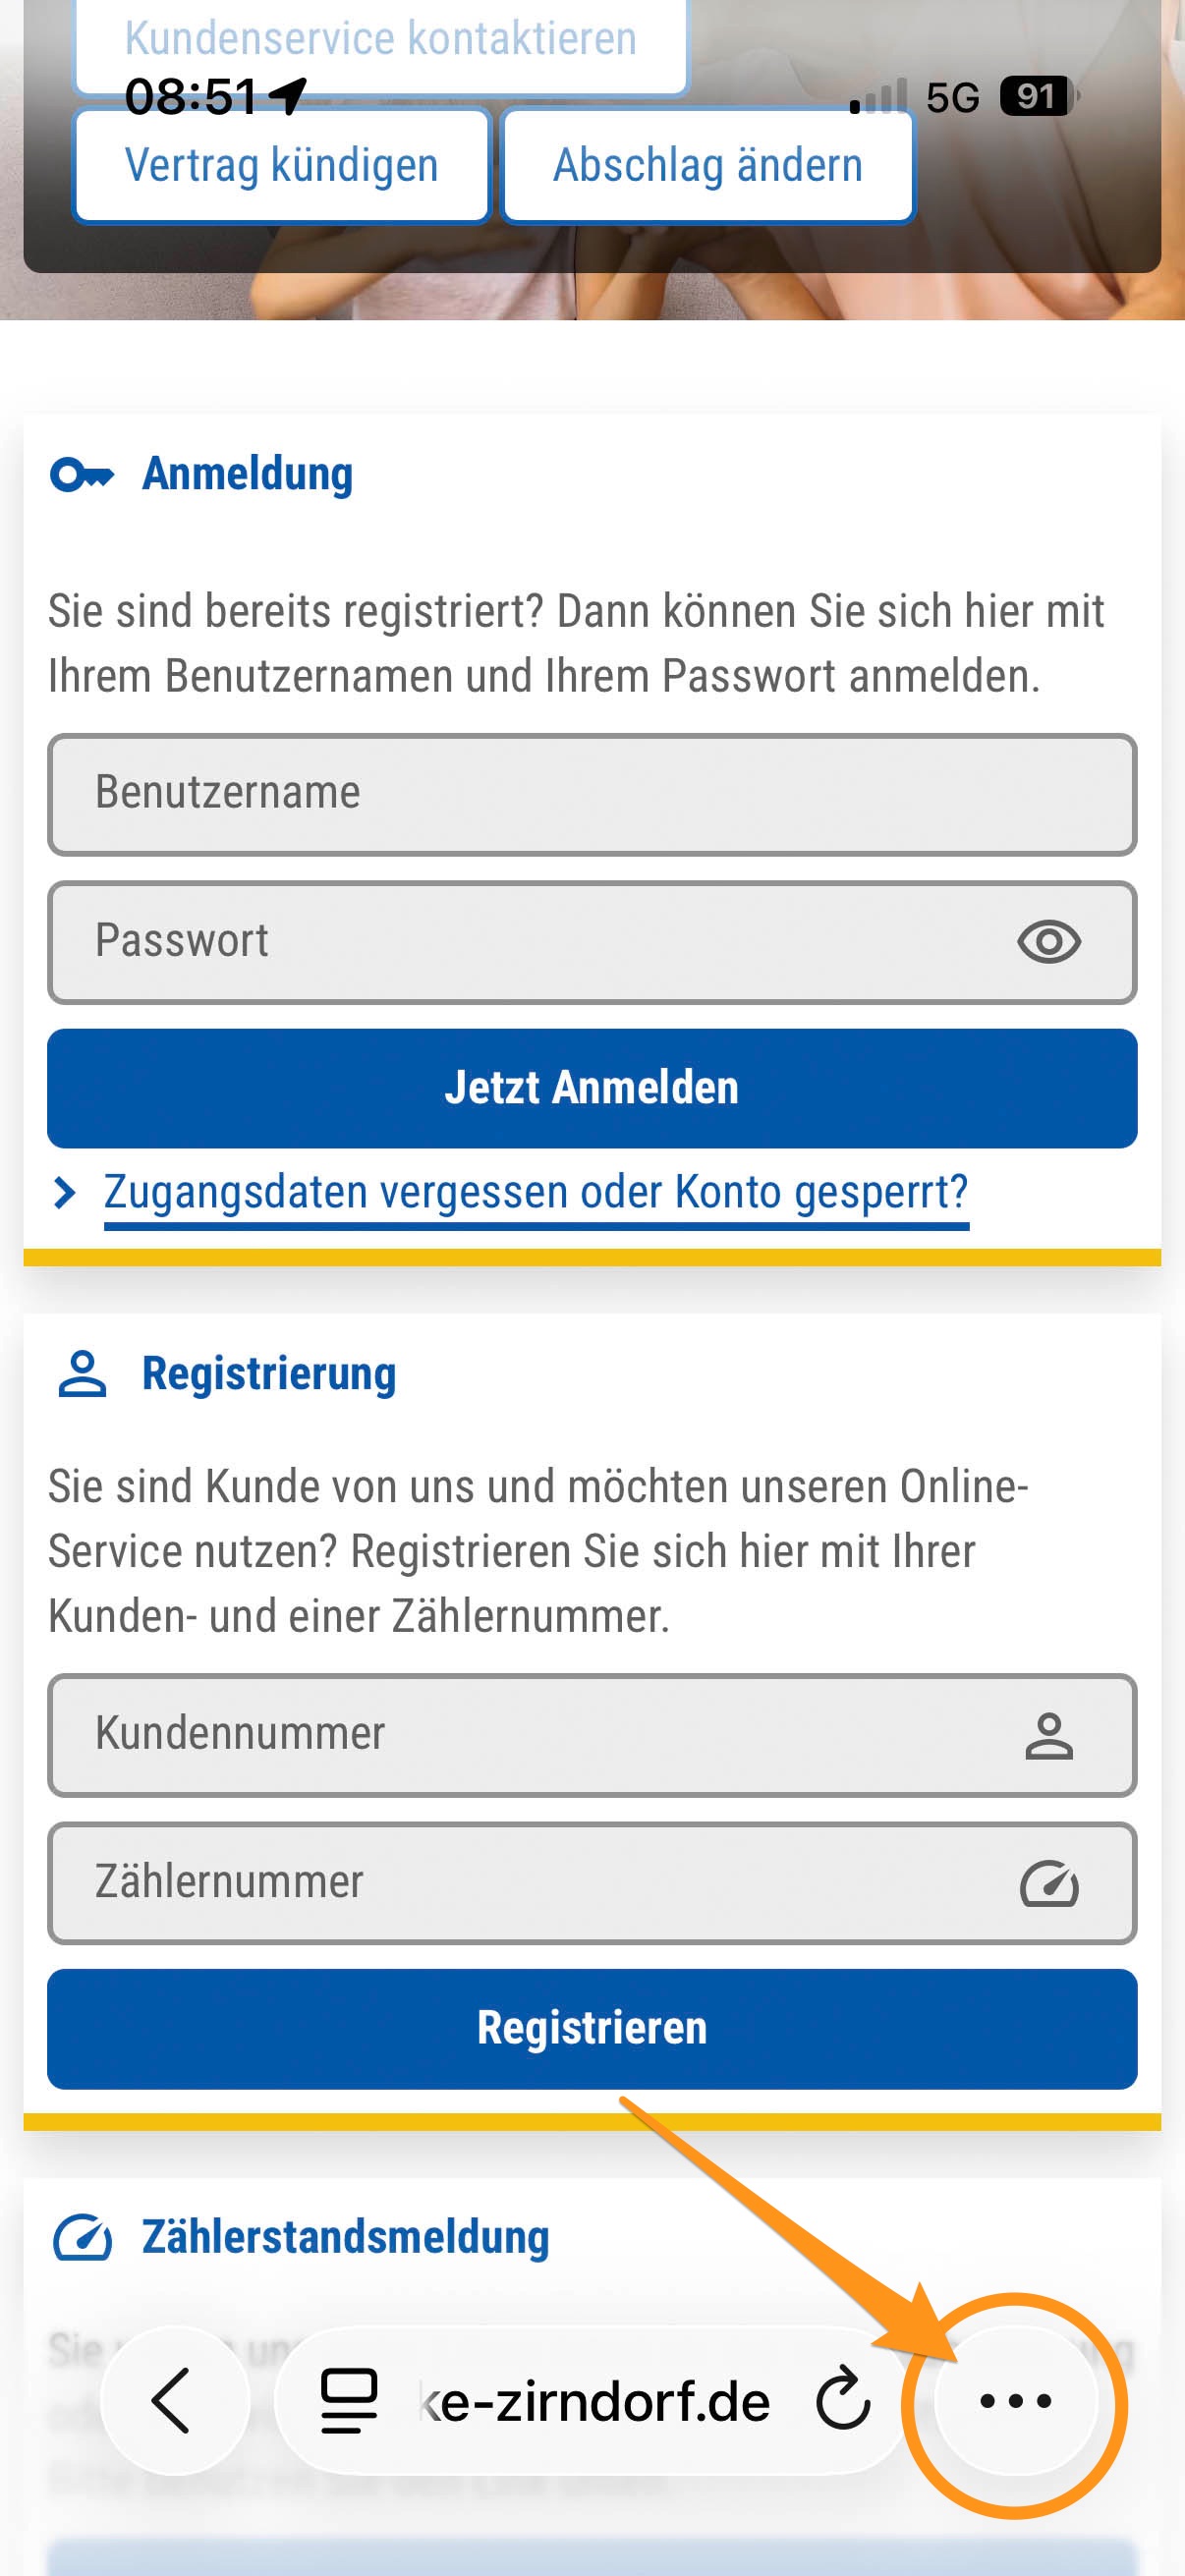Image resolution: width=1185 pixels, height=2576 pixels.
Task: Tap the person icon in Kundennummer field
Action: 1048,1736
